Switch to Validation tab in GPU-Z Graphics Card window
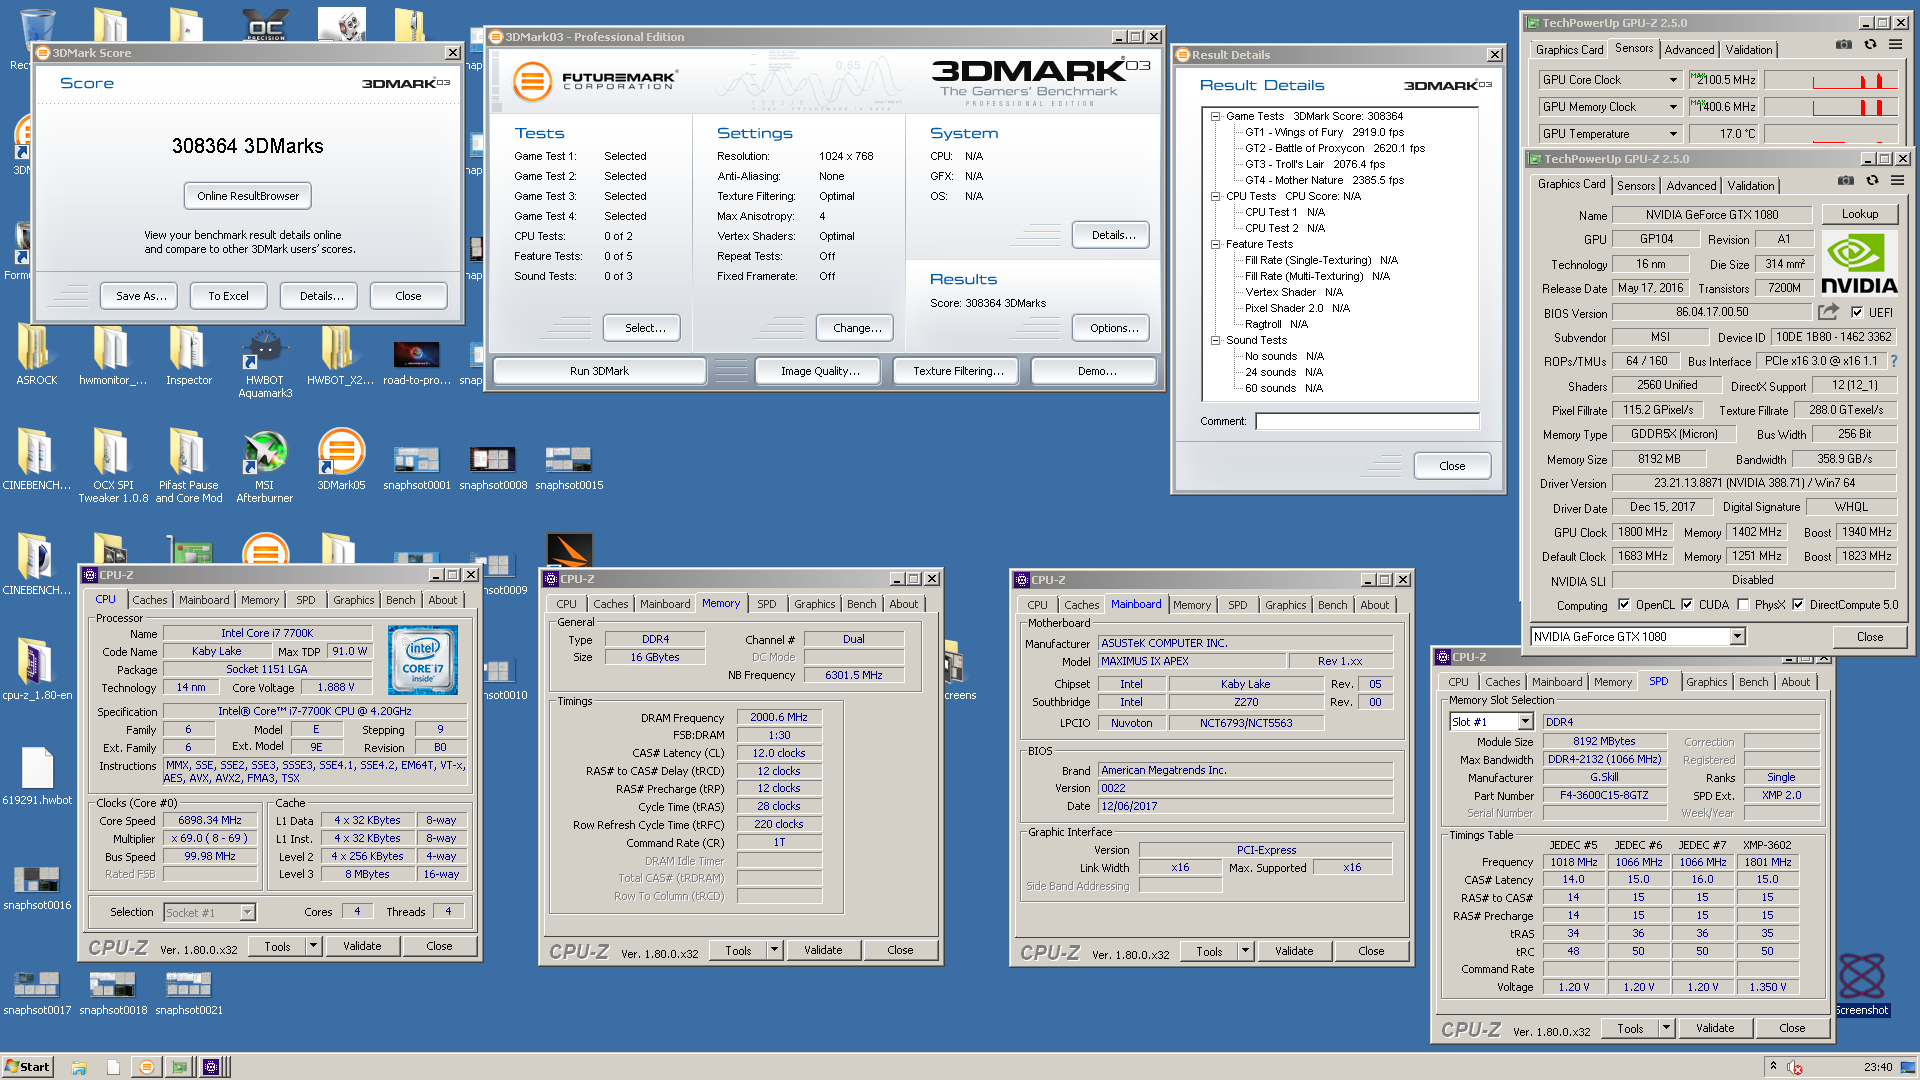 click(1751, 186)
